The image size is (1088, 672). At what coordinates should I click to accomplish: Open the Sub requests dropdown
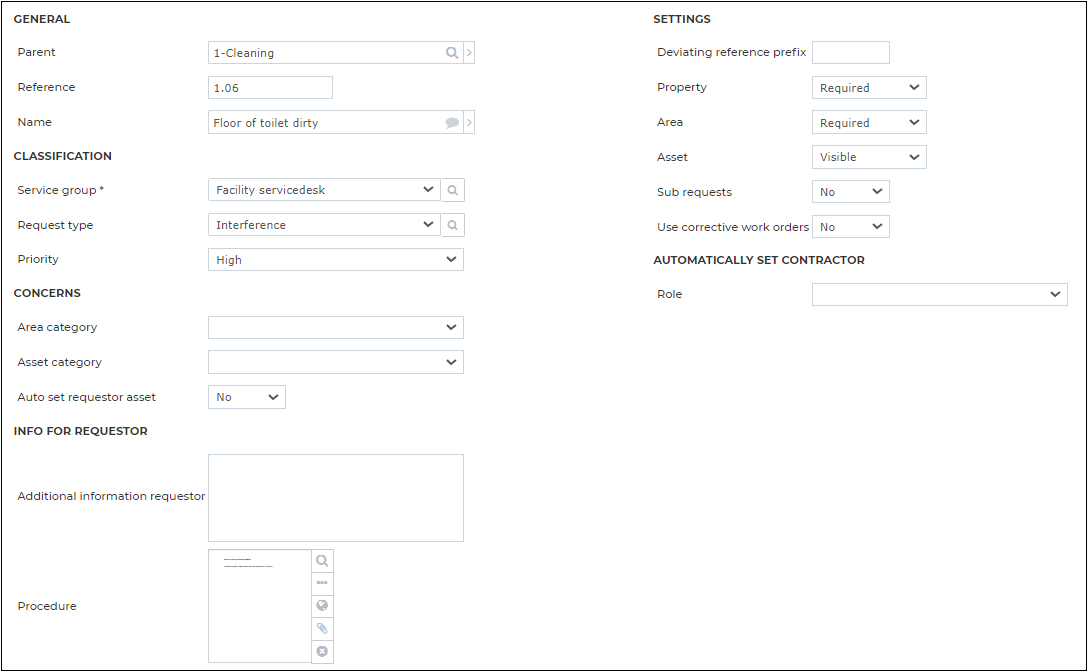pos(851,192)
